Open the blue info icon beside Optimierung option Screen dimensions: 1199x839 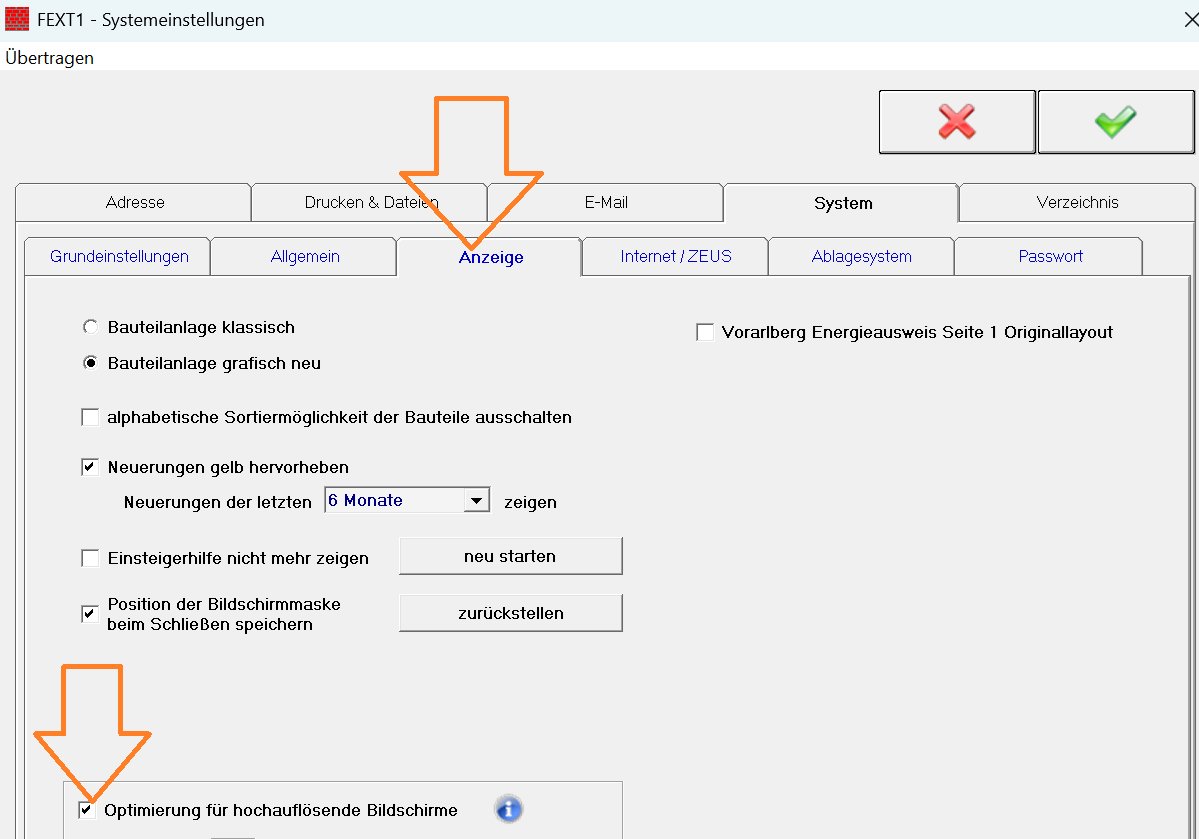508,810
